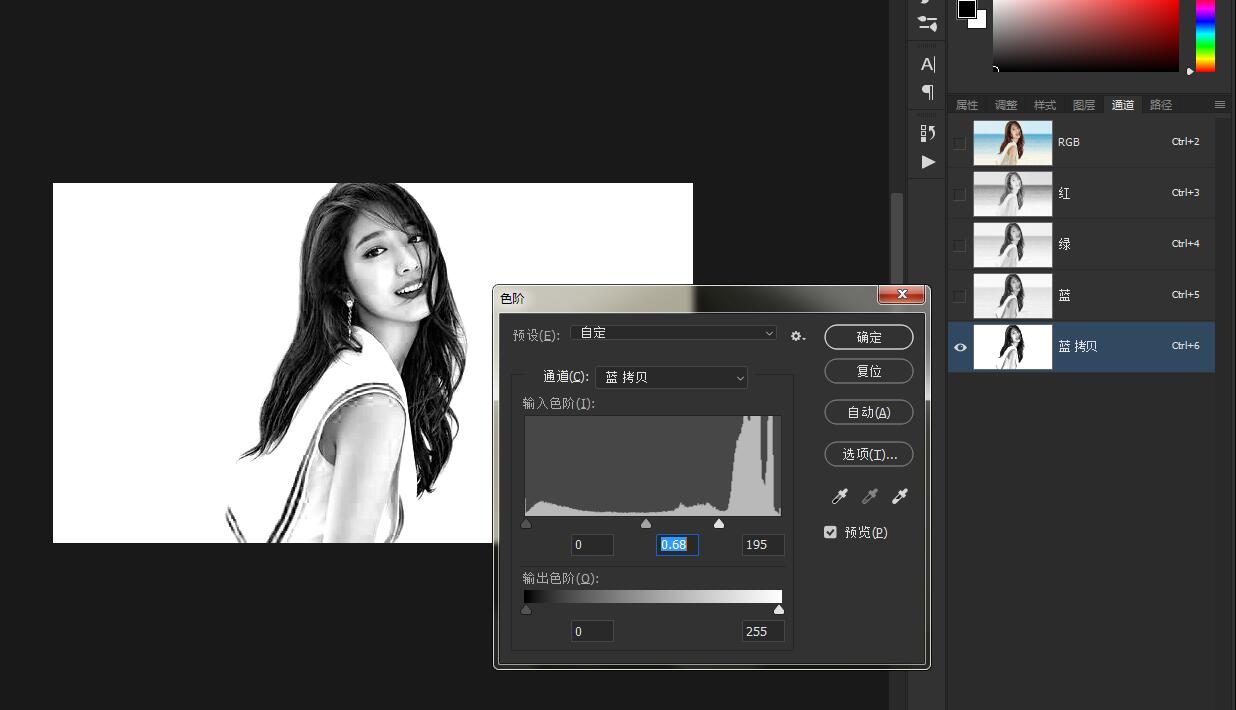Open the Paragraph panel icon

tap(927, 92)
